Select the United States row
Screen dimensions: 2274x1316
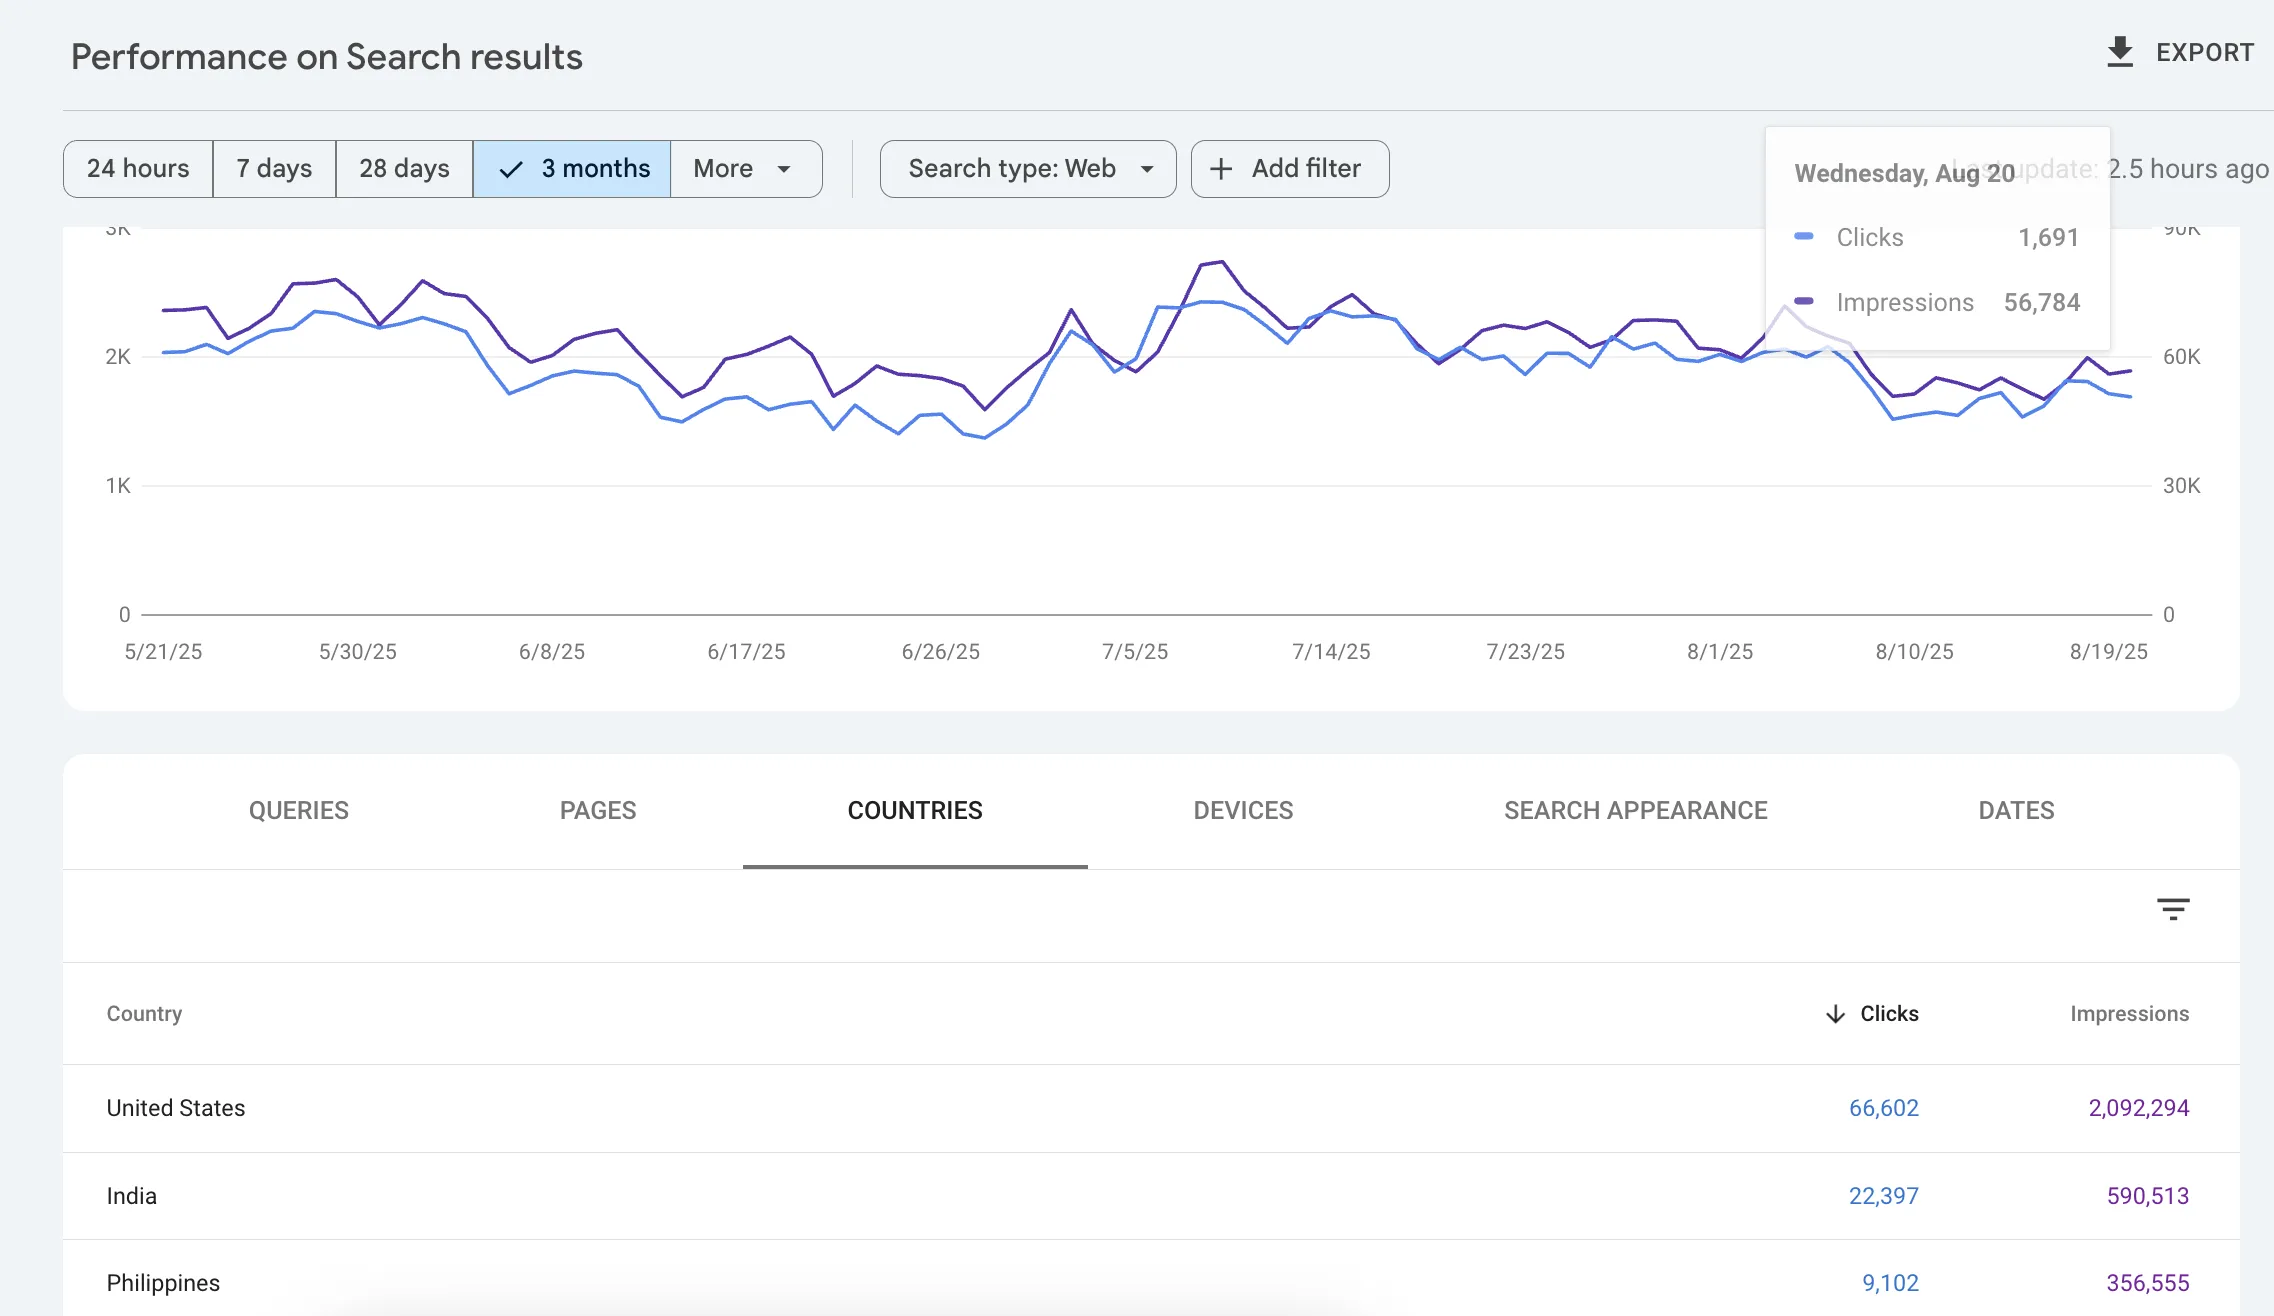tap(1151, 1108)
